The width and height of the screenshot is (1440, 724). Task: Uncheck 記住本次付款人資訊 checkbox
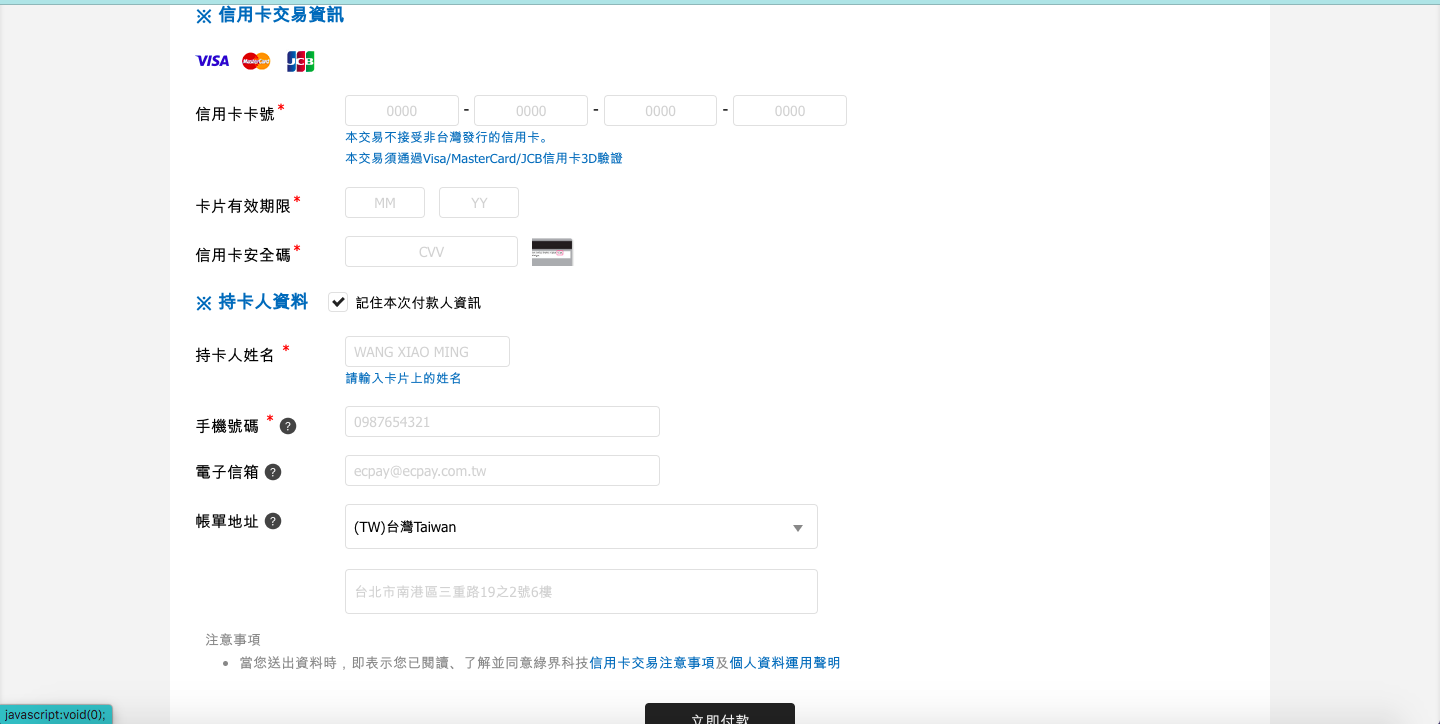(338, 302)
